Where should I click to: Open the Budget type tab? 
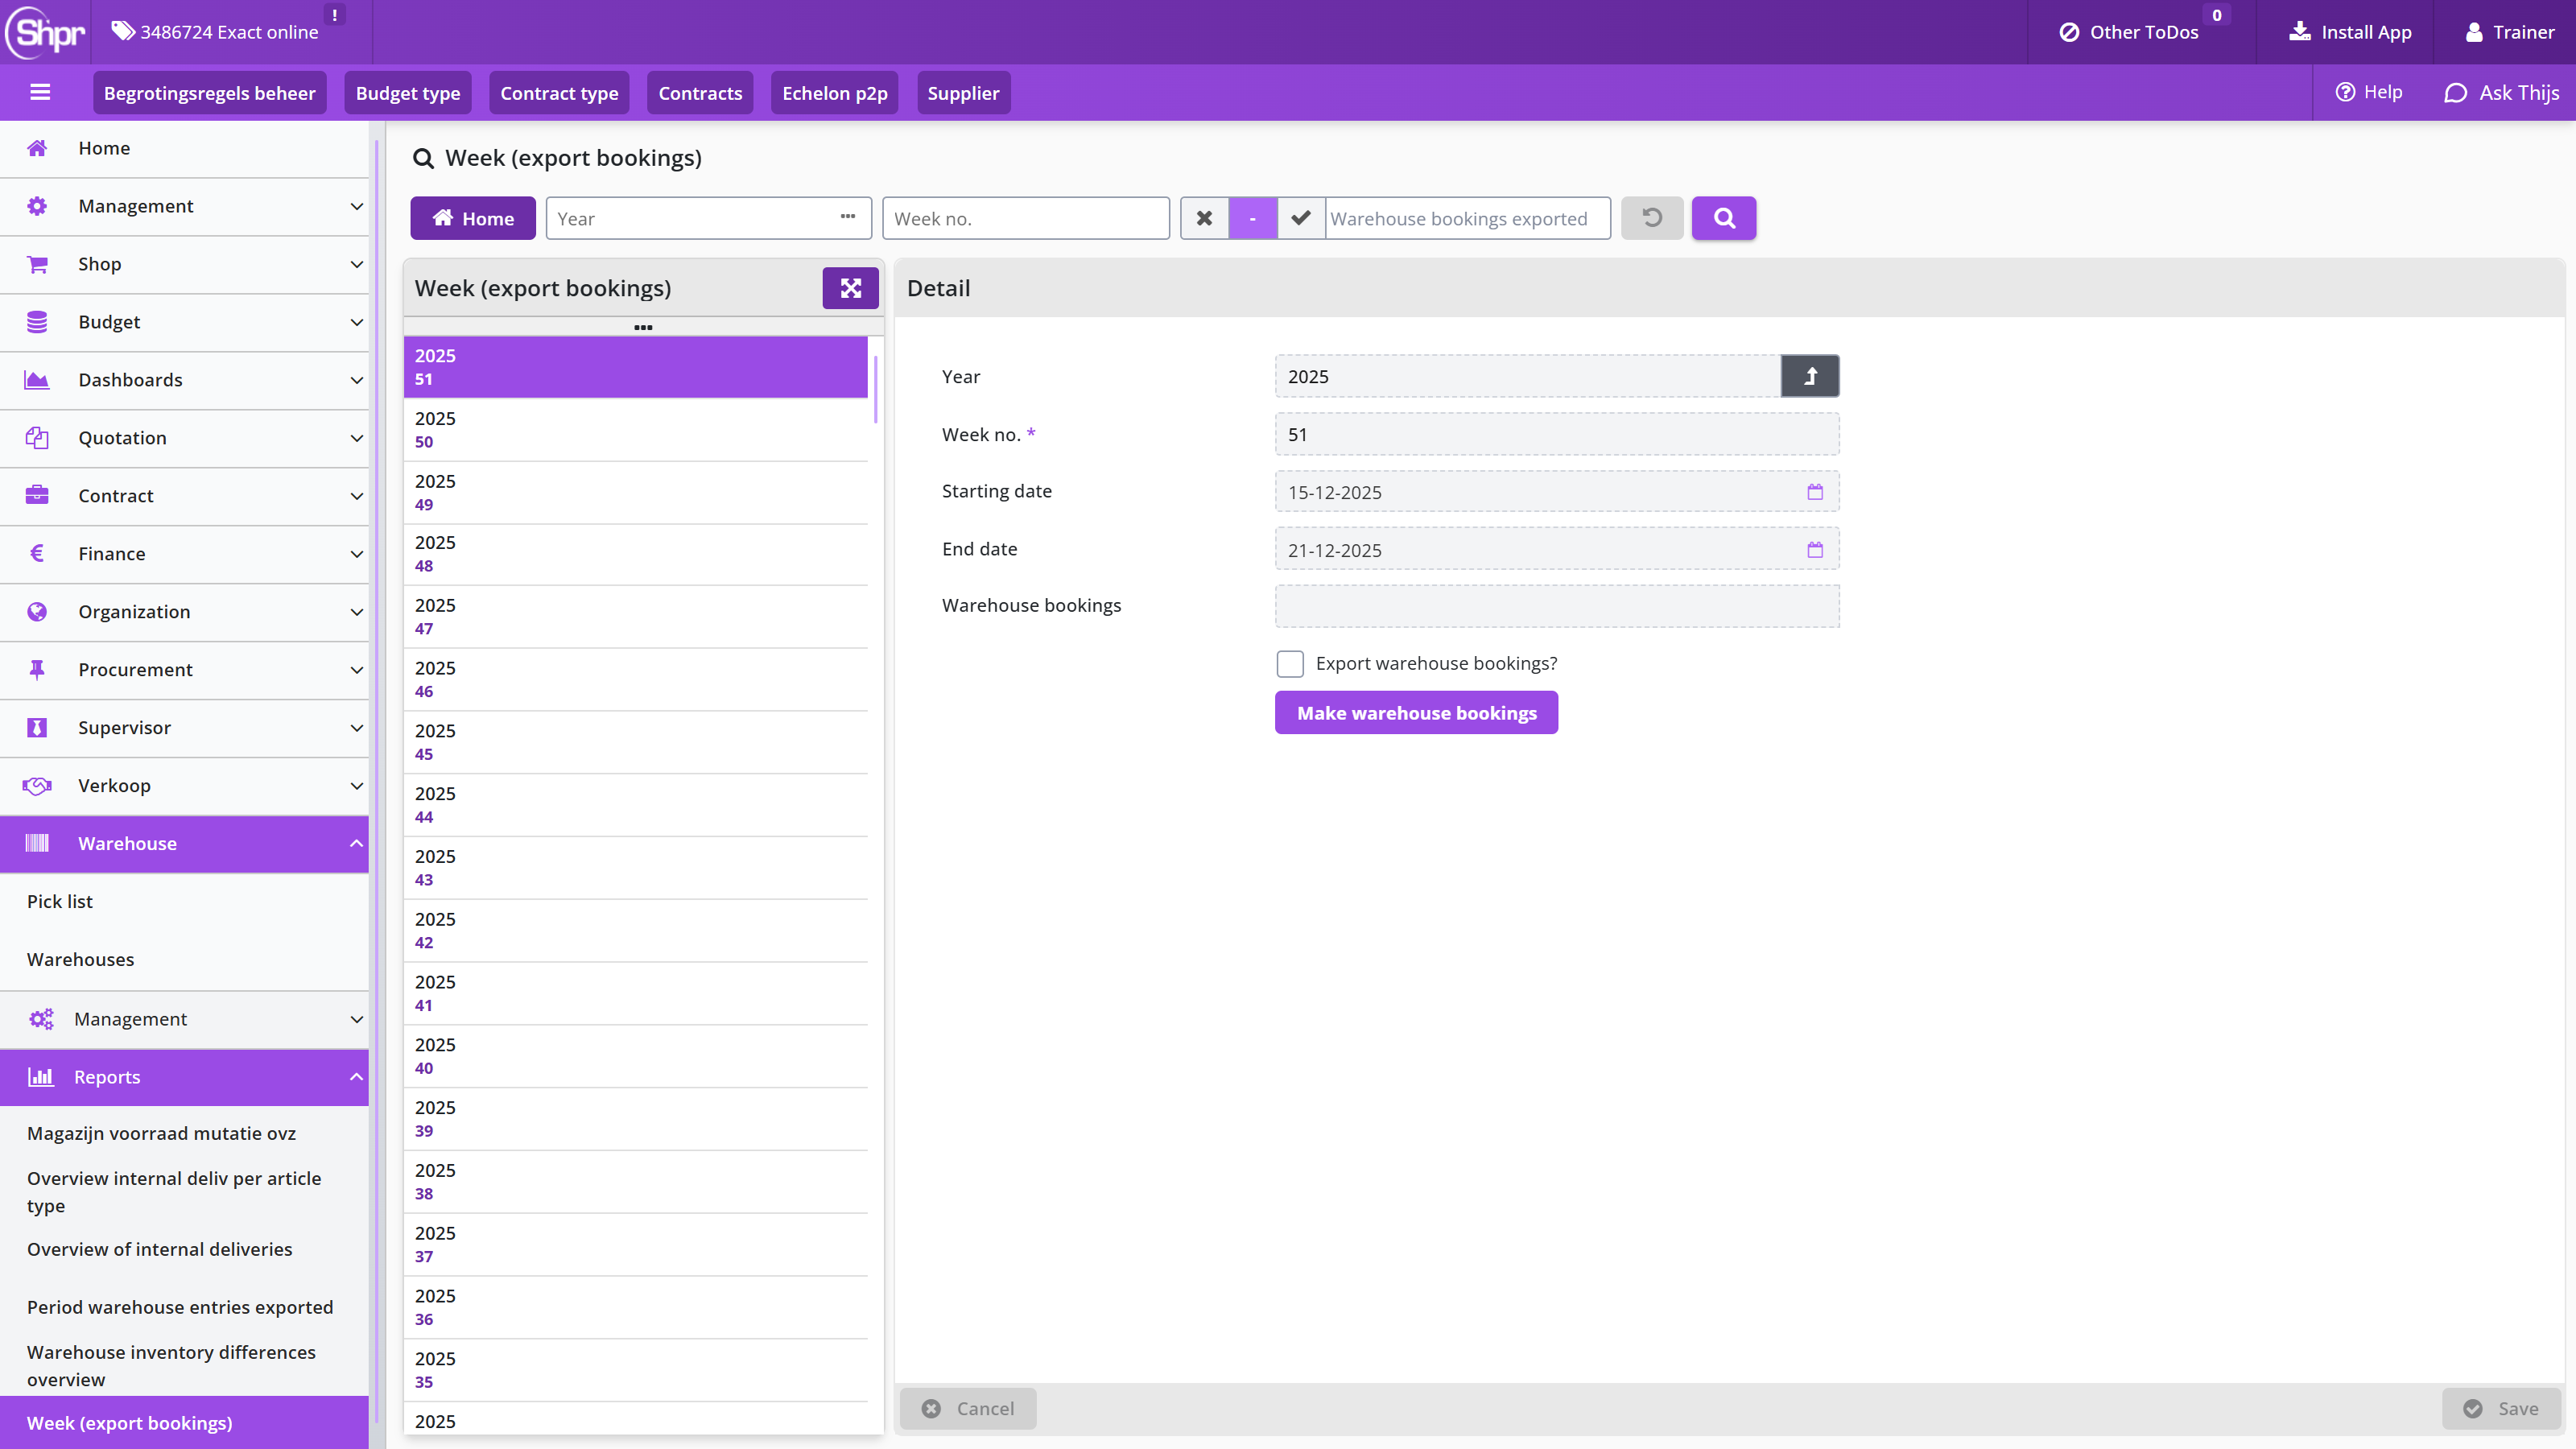click(408, 93)
